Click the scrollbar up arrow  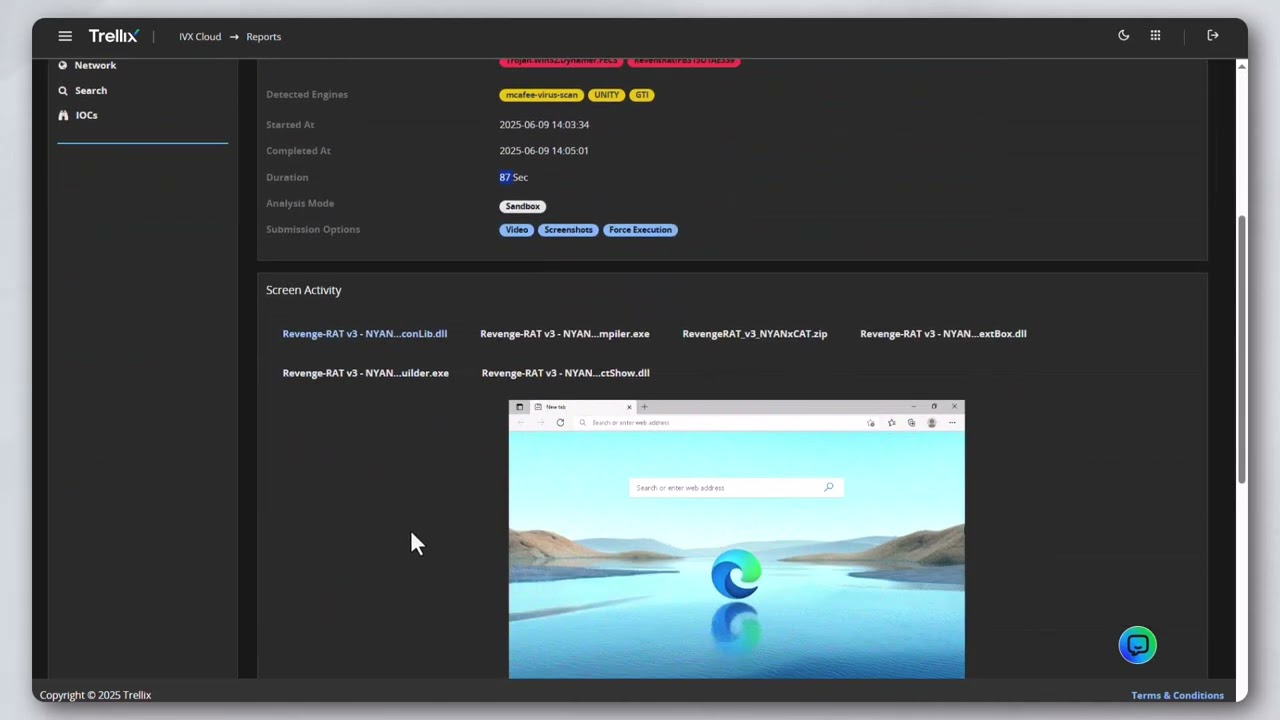coord(1242,66)
